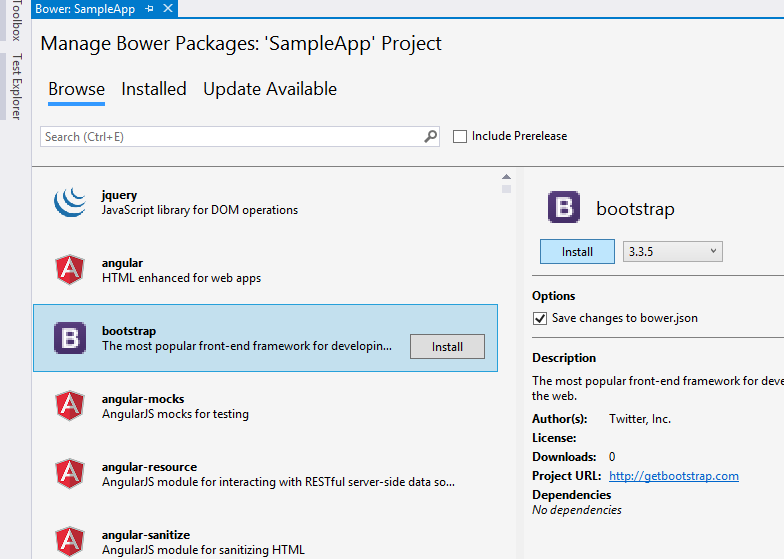This screenshot has height=559, width=784.
Task: Open the Toolbox side panel
Action: (x=15, y=20)
